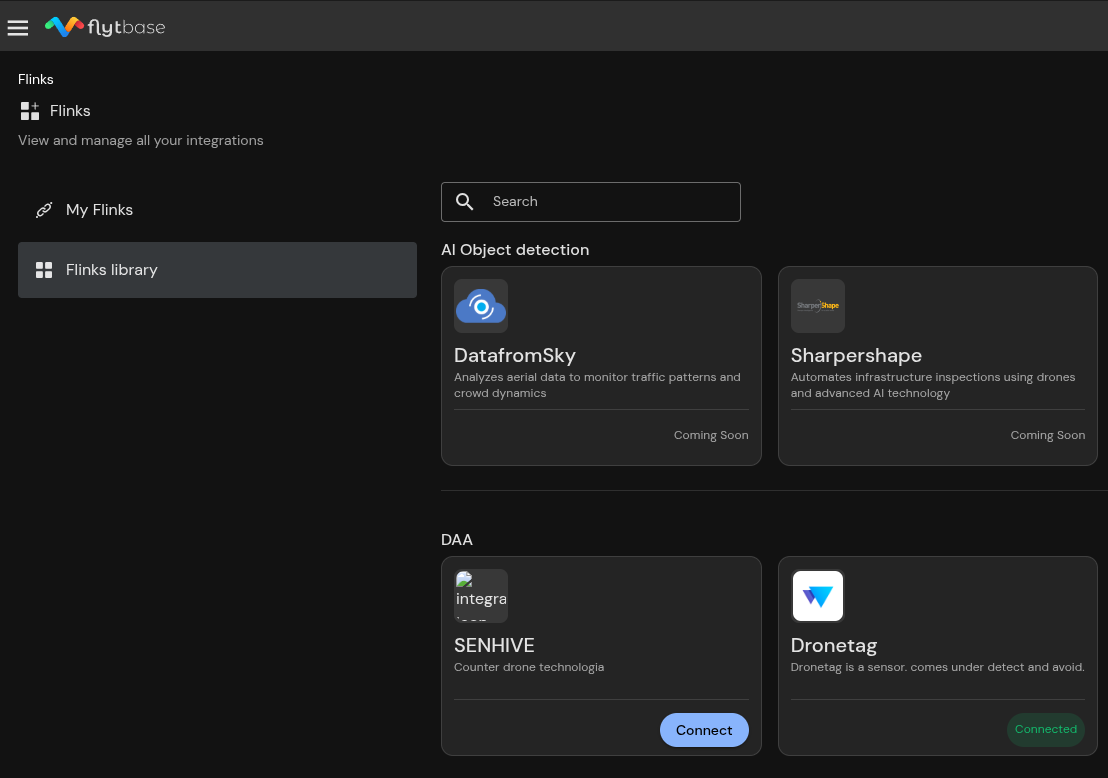Click 'Analyzes aerial data' description text
The width and height of the screenshot is (1108, 778).
tap(597, 385)
